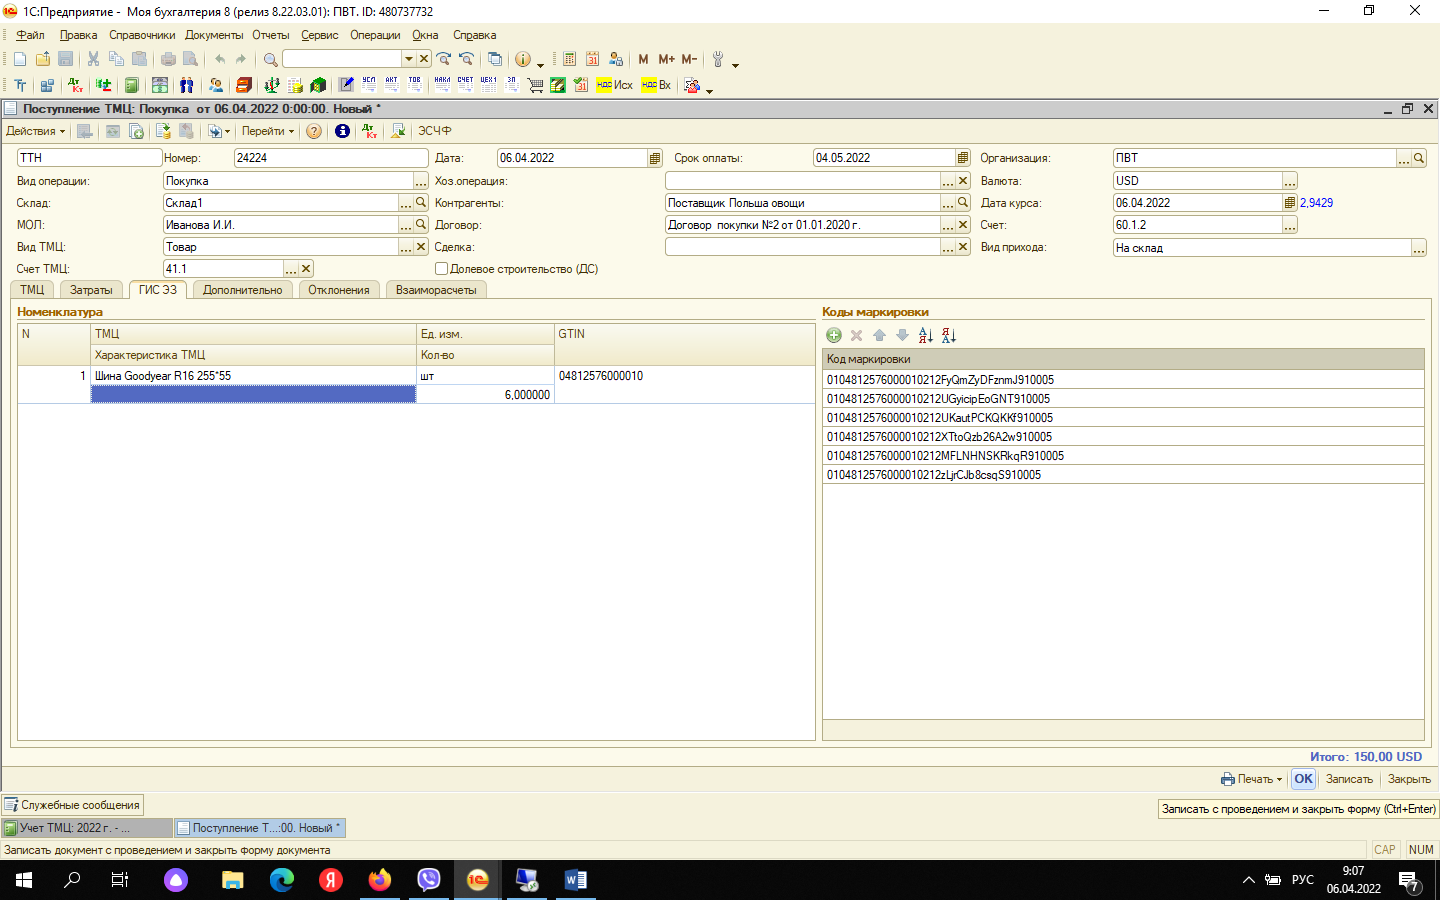Viewport: 1440px width, 900px height.
Task: Open the calculator from the top toolbar
Action: 569,59
